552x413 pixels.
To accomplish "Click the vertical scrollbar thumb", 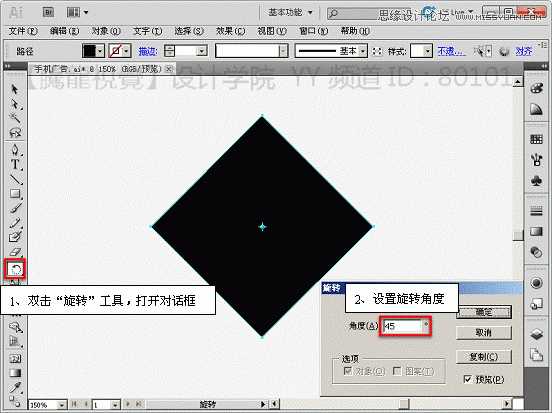I will [518, 235].
